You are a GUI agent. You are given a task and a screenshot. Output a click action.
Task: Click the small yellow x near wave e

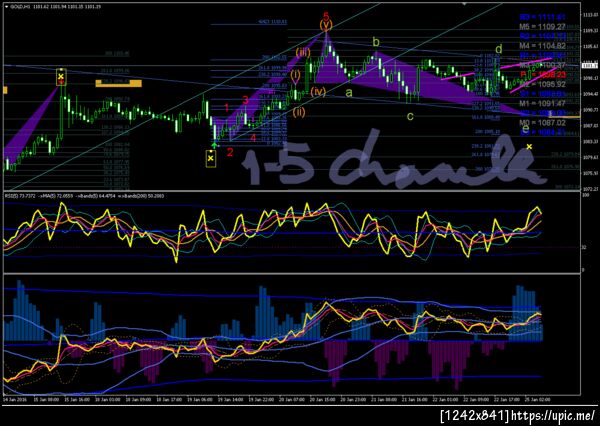529,147
